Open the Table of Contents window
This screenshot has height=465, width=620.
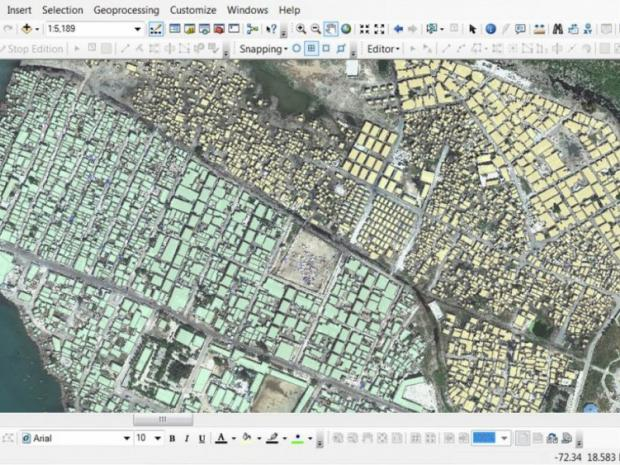[x=175, y=29]
